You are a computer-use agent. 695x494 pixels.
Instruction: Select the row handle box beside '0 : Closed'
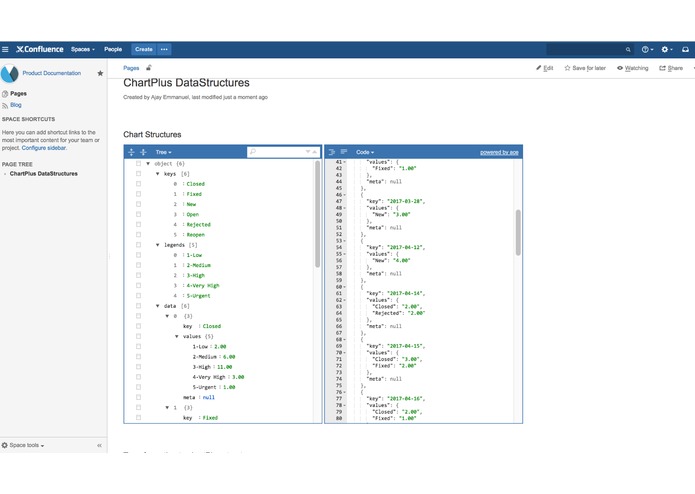point(138,184)
